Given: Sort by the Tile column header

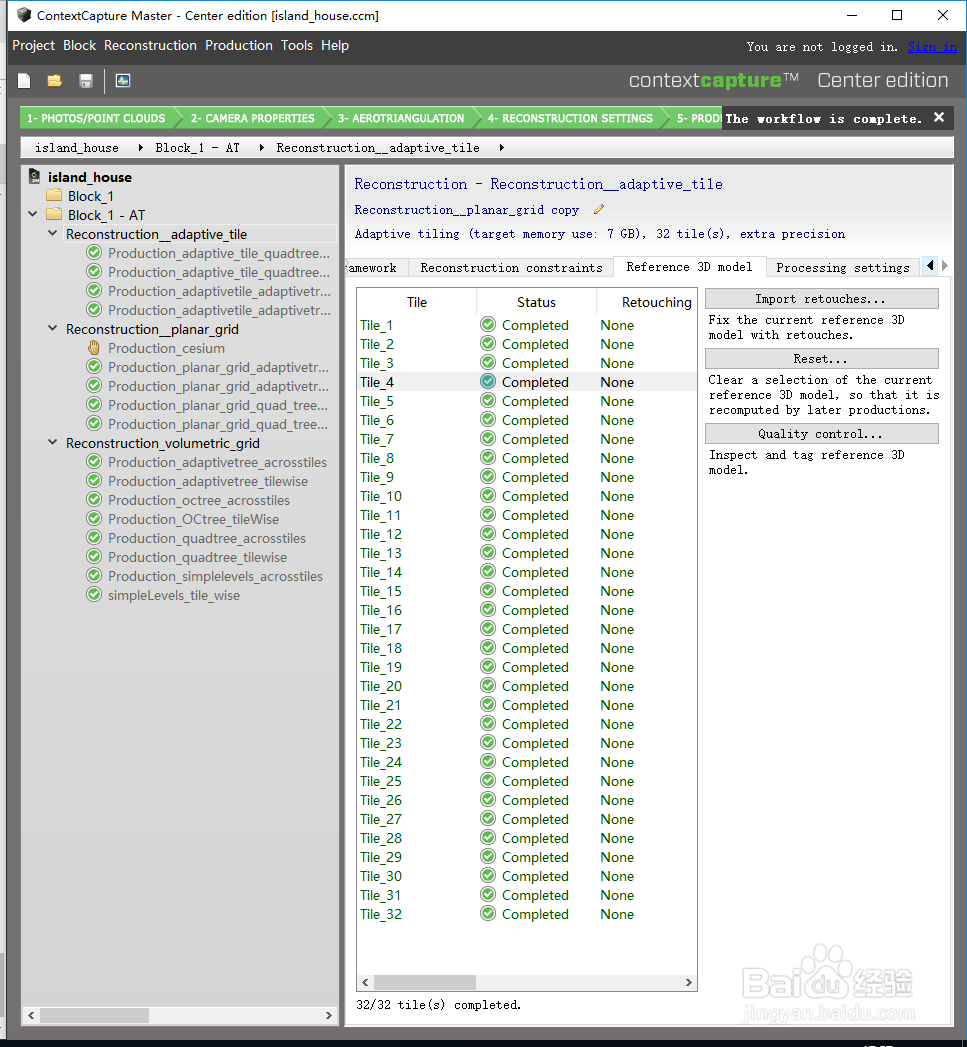Looking at the screenshot, I should click(417, 302).
